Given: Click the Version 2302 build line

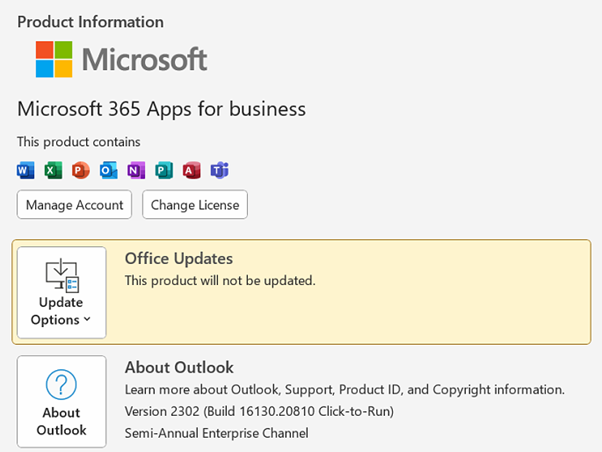Looking at the screenshot, I should point(259,411).
